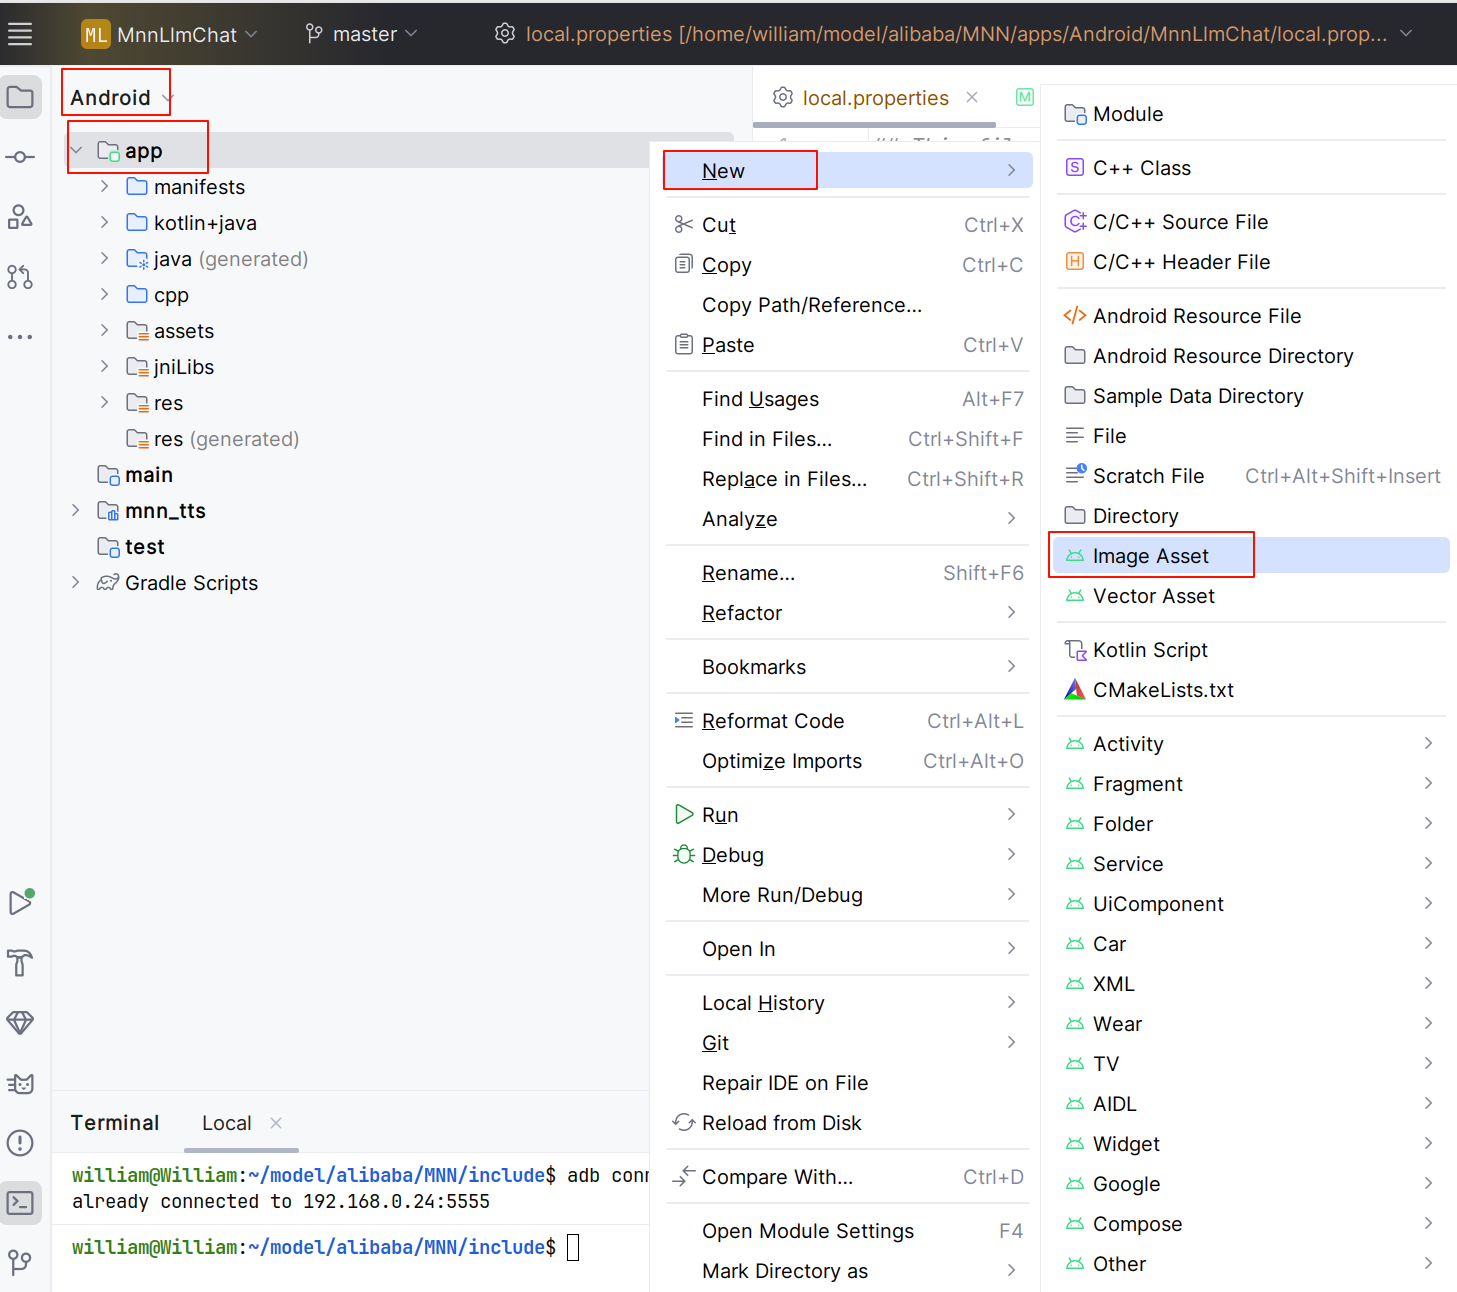Screen dimensions: 1457x1292
Task: Choose Open Module Settings
Action: point(848,1230)
